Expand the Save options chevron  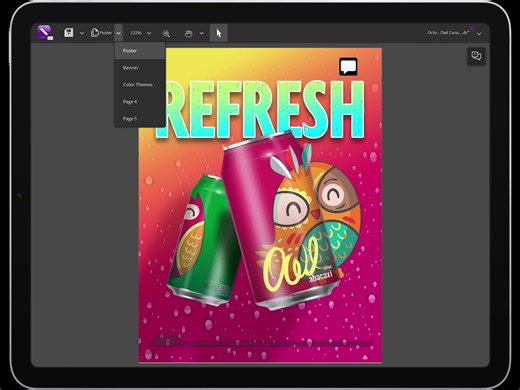coord(82,33)
